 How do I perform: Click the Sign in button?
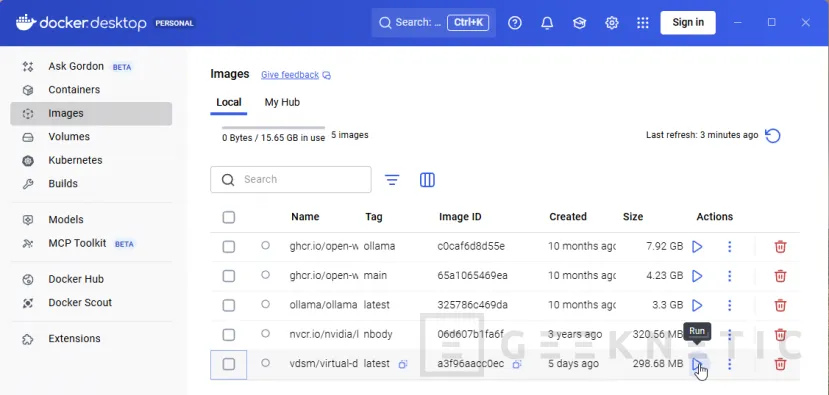pos(688,23)
